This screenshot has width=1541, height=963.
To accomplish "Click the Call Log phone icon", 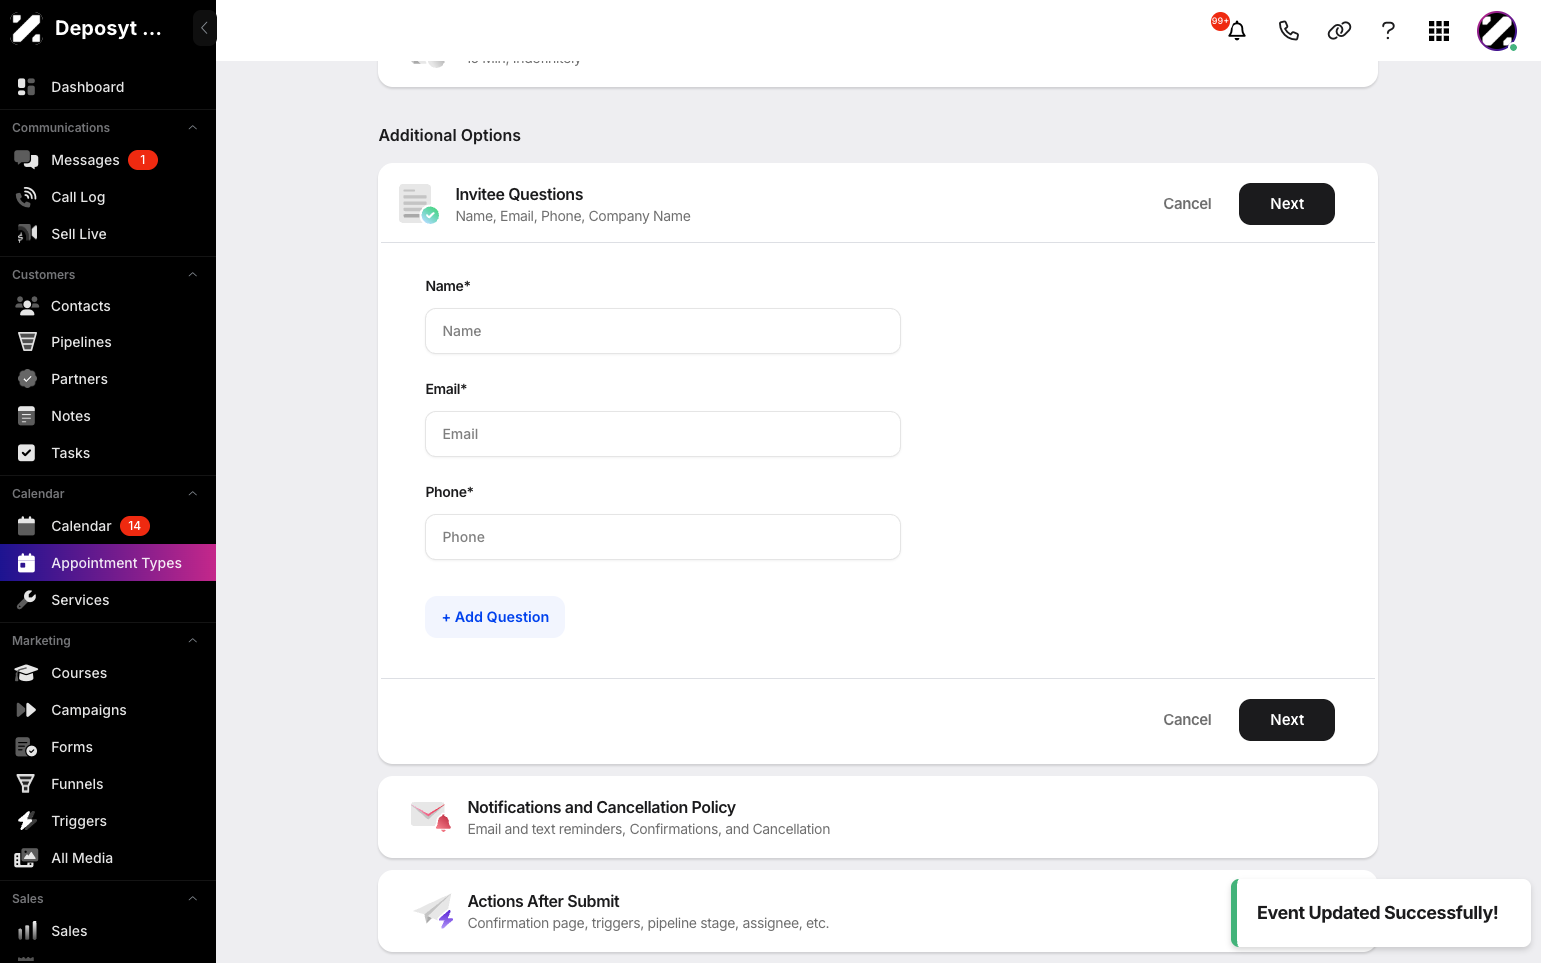I will 27,197.
